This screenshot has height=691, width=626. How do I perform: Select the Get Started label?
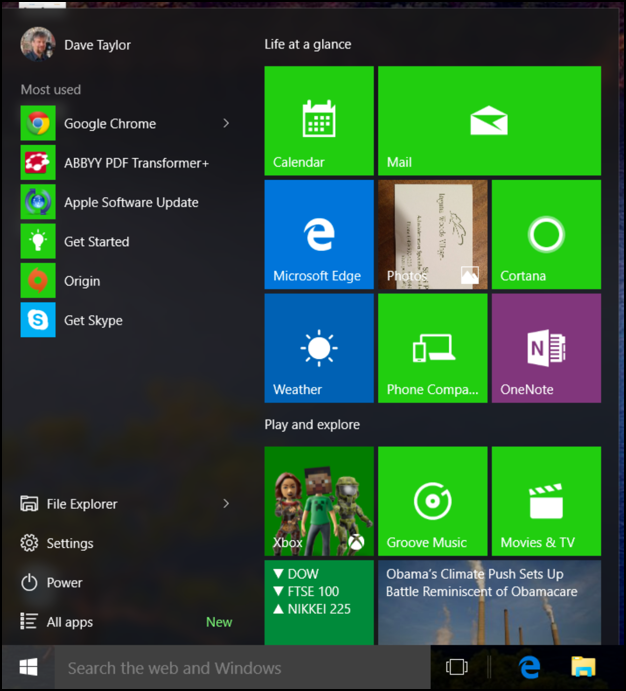tap(97, 242)
